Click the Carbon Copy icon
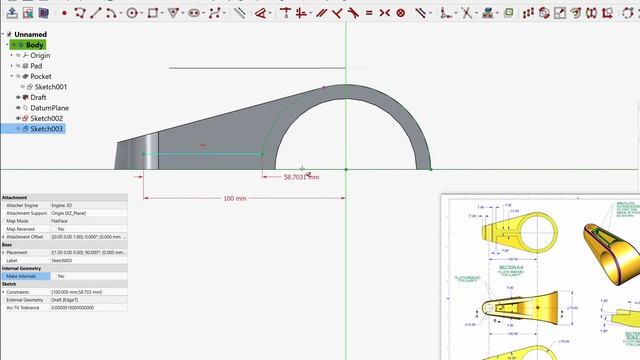 (x=509, y=13)
